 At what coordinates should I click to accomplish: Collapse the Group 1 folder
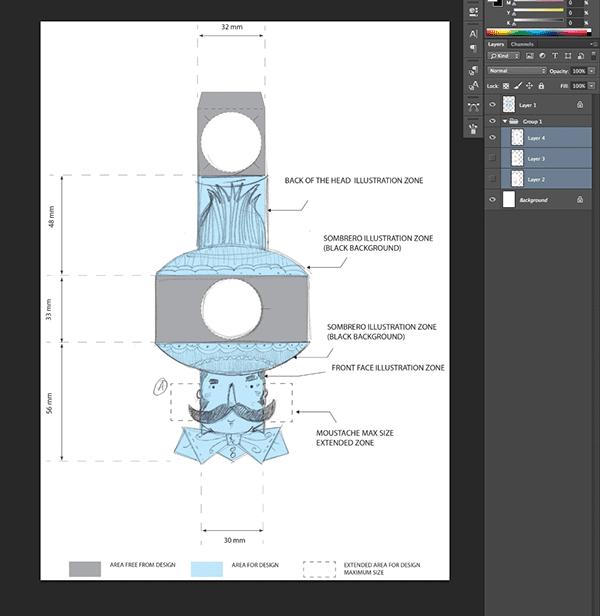(x=502, y=121)
